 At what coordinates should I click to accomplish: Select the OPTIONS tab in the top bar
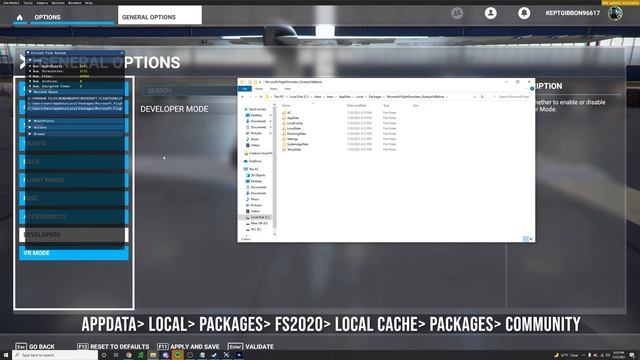tap(47, 17)
